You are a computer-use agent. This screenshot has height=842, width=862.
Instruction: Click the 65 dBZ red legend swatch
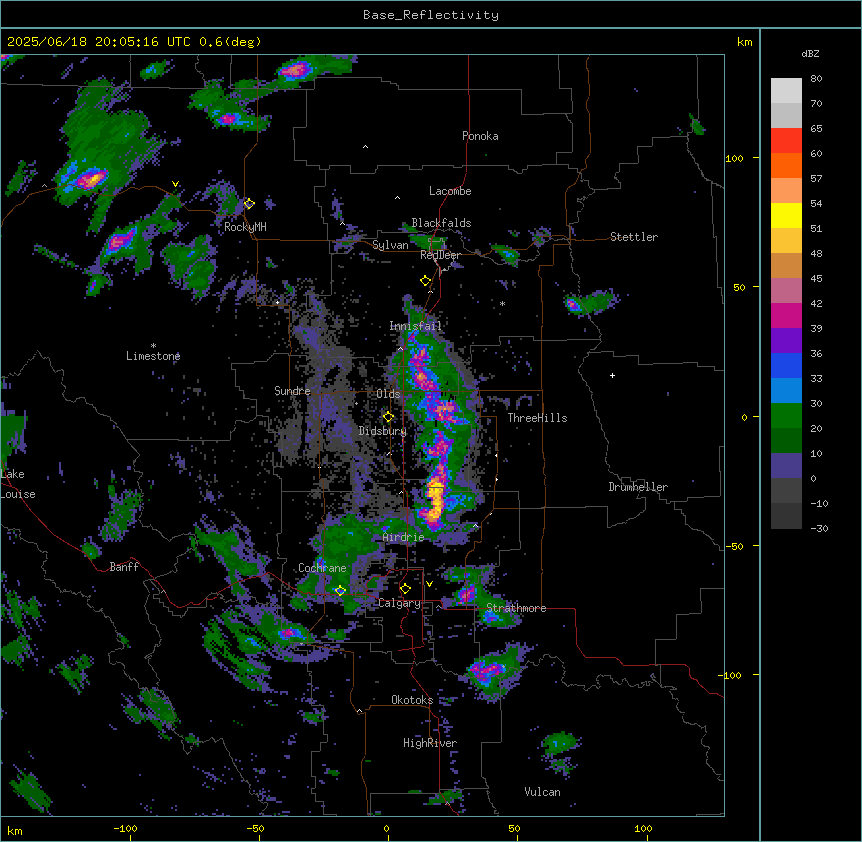point(786,141)
